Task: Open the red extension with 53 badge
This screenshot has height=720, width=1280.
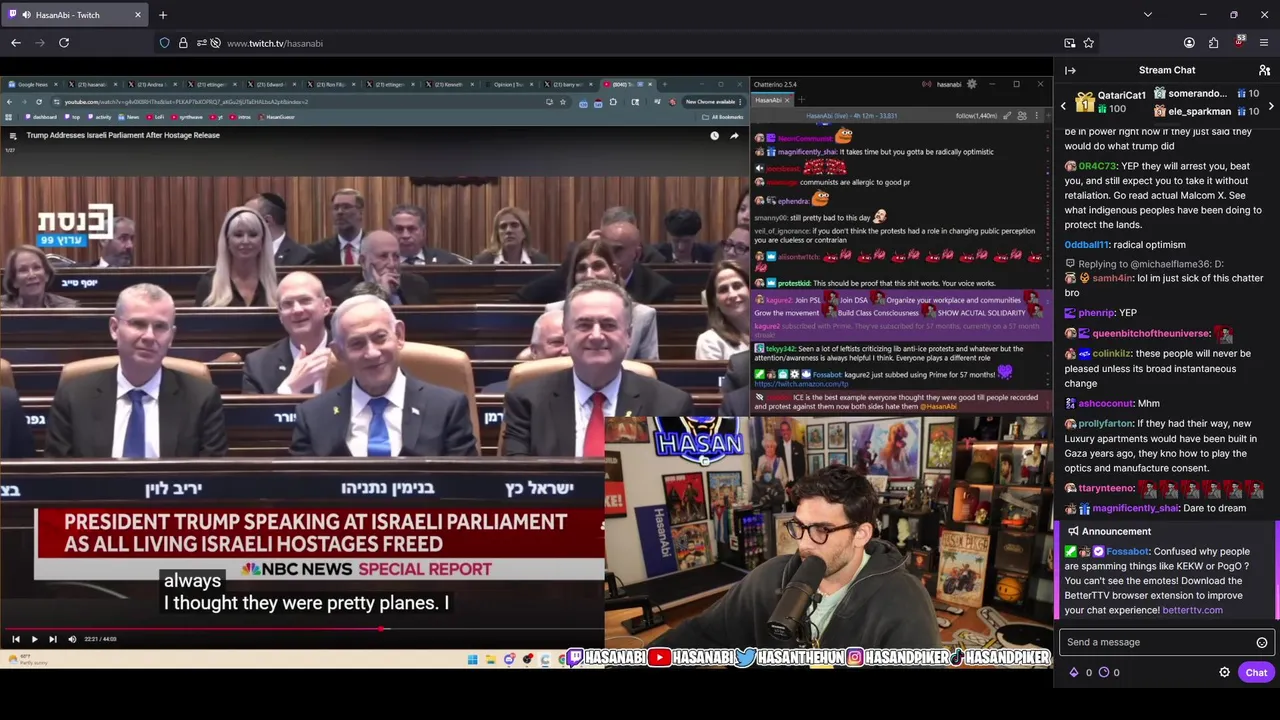Action: click(1240, 42)
